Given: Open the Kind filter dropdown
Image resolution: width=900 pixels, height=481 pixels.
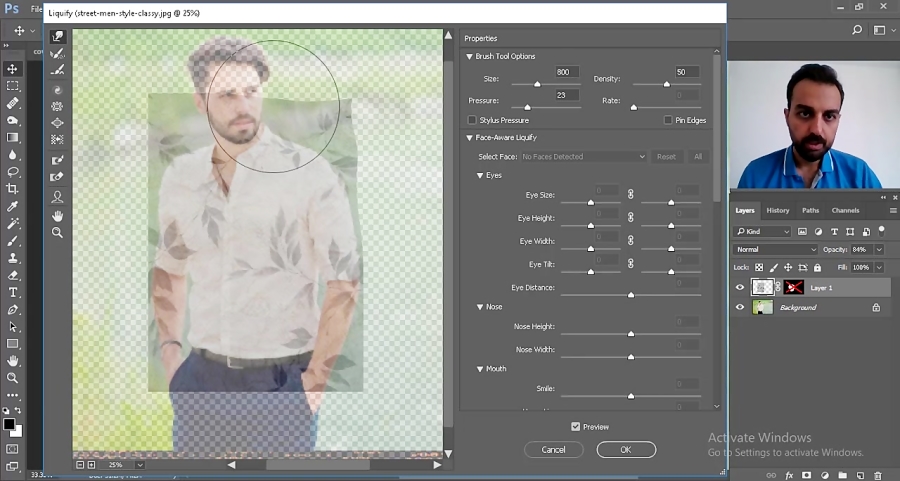Looking at the screenshot, I should (x=763, y=231).
